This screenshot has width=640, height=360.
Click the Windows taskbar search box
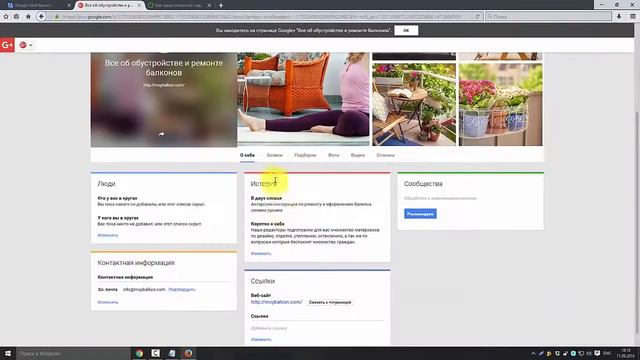[73, 353]
